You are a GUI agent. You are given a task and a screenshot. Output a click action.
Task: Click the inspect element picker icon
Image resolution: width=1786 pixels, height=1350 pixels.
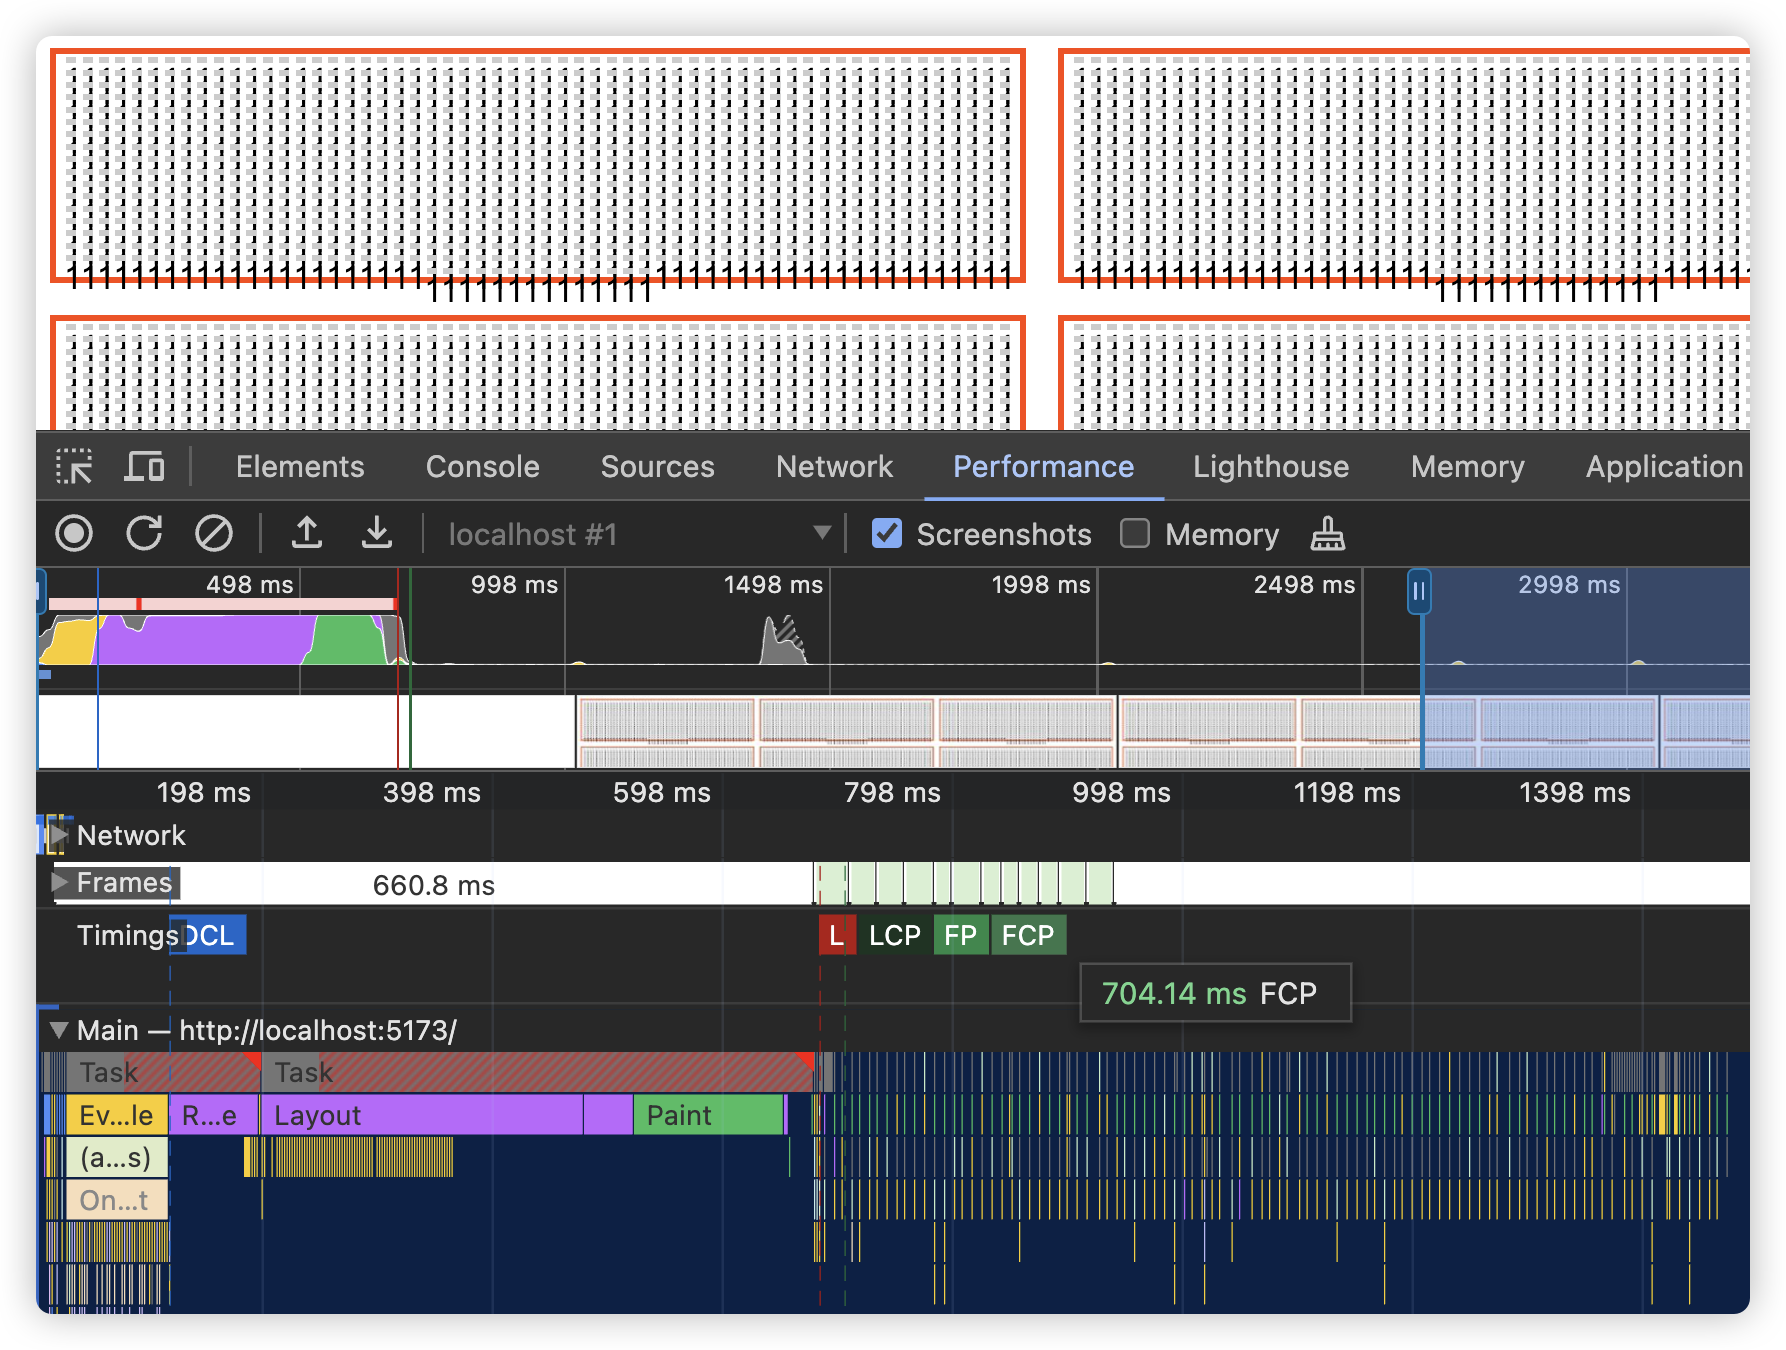(x=74, y=467)
